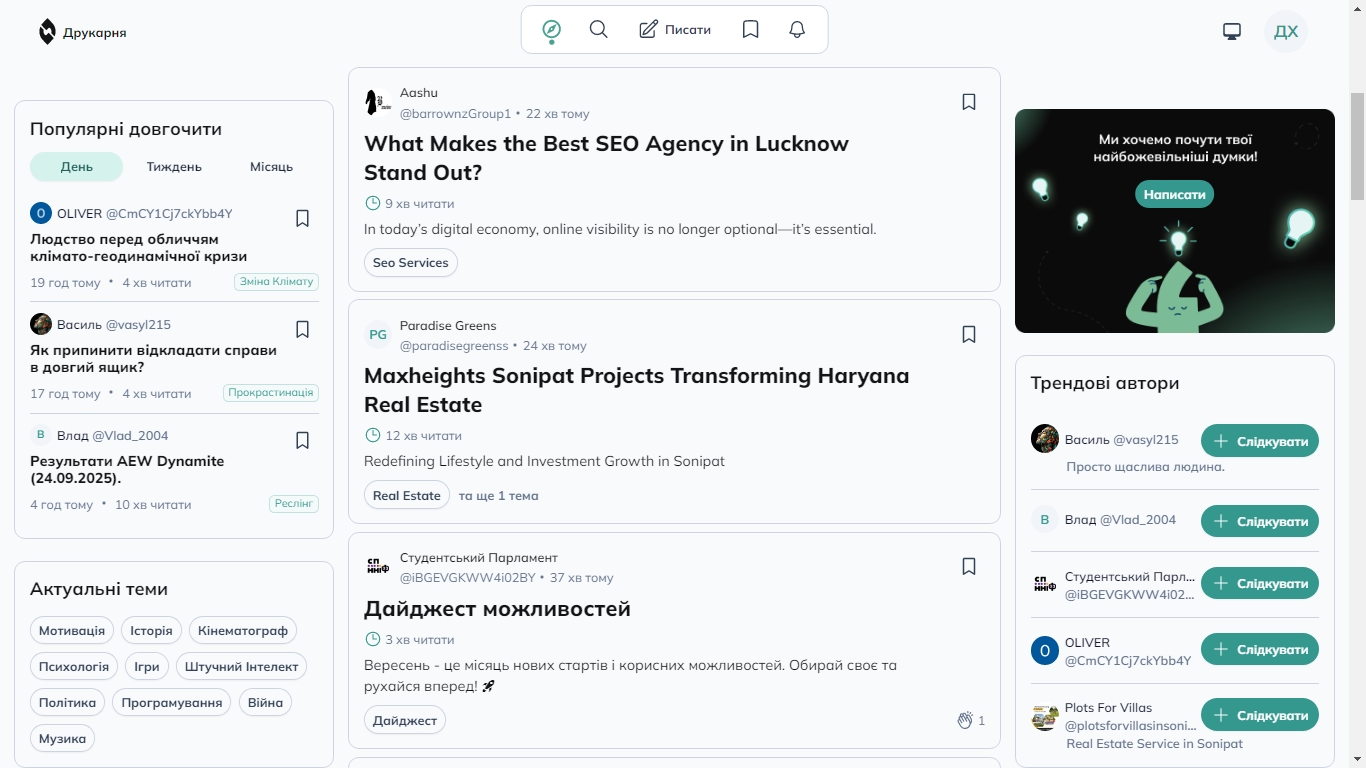Viewport: 1366px width, 768px height.
Task: Select the Штучний Інтелект topic
Action: [242, 667]
